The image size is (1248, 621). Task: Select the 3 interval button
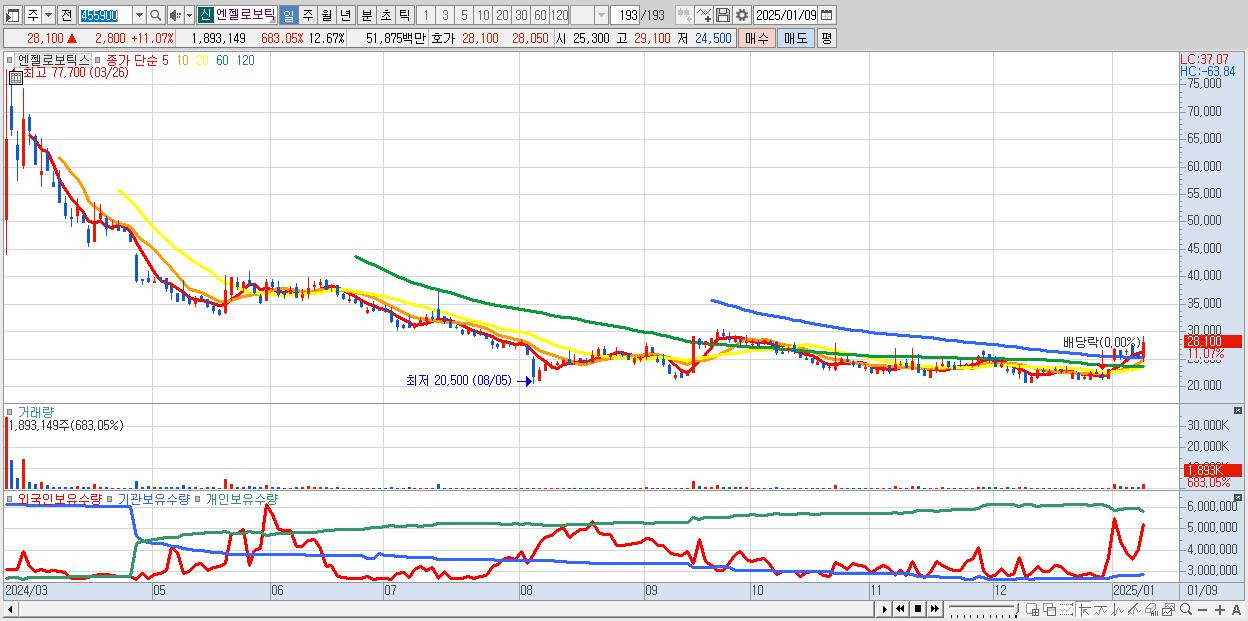[444, 15]
